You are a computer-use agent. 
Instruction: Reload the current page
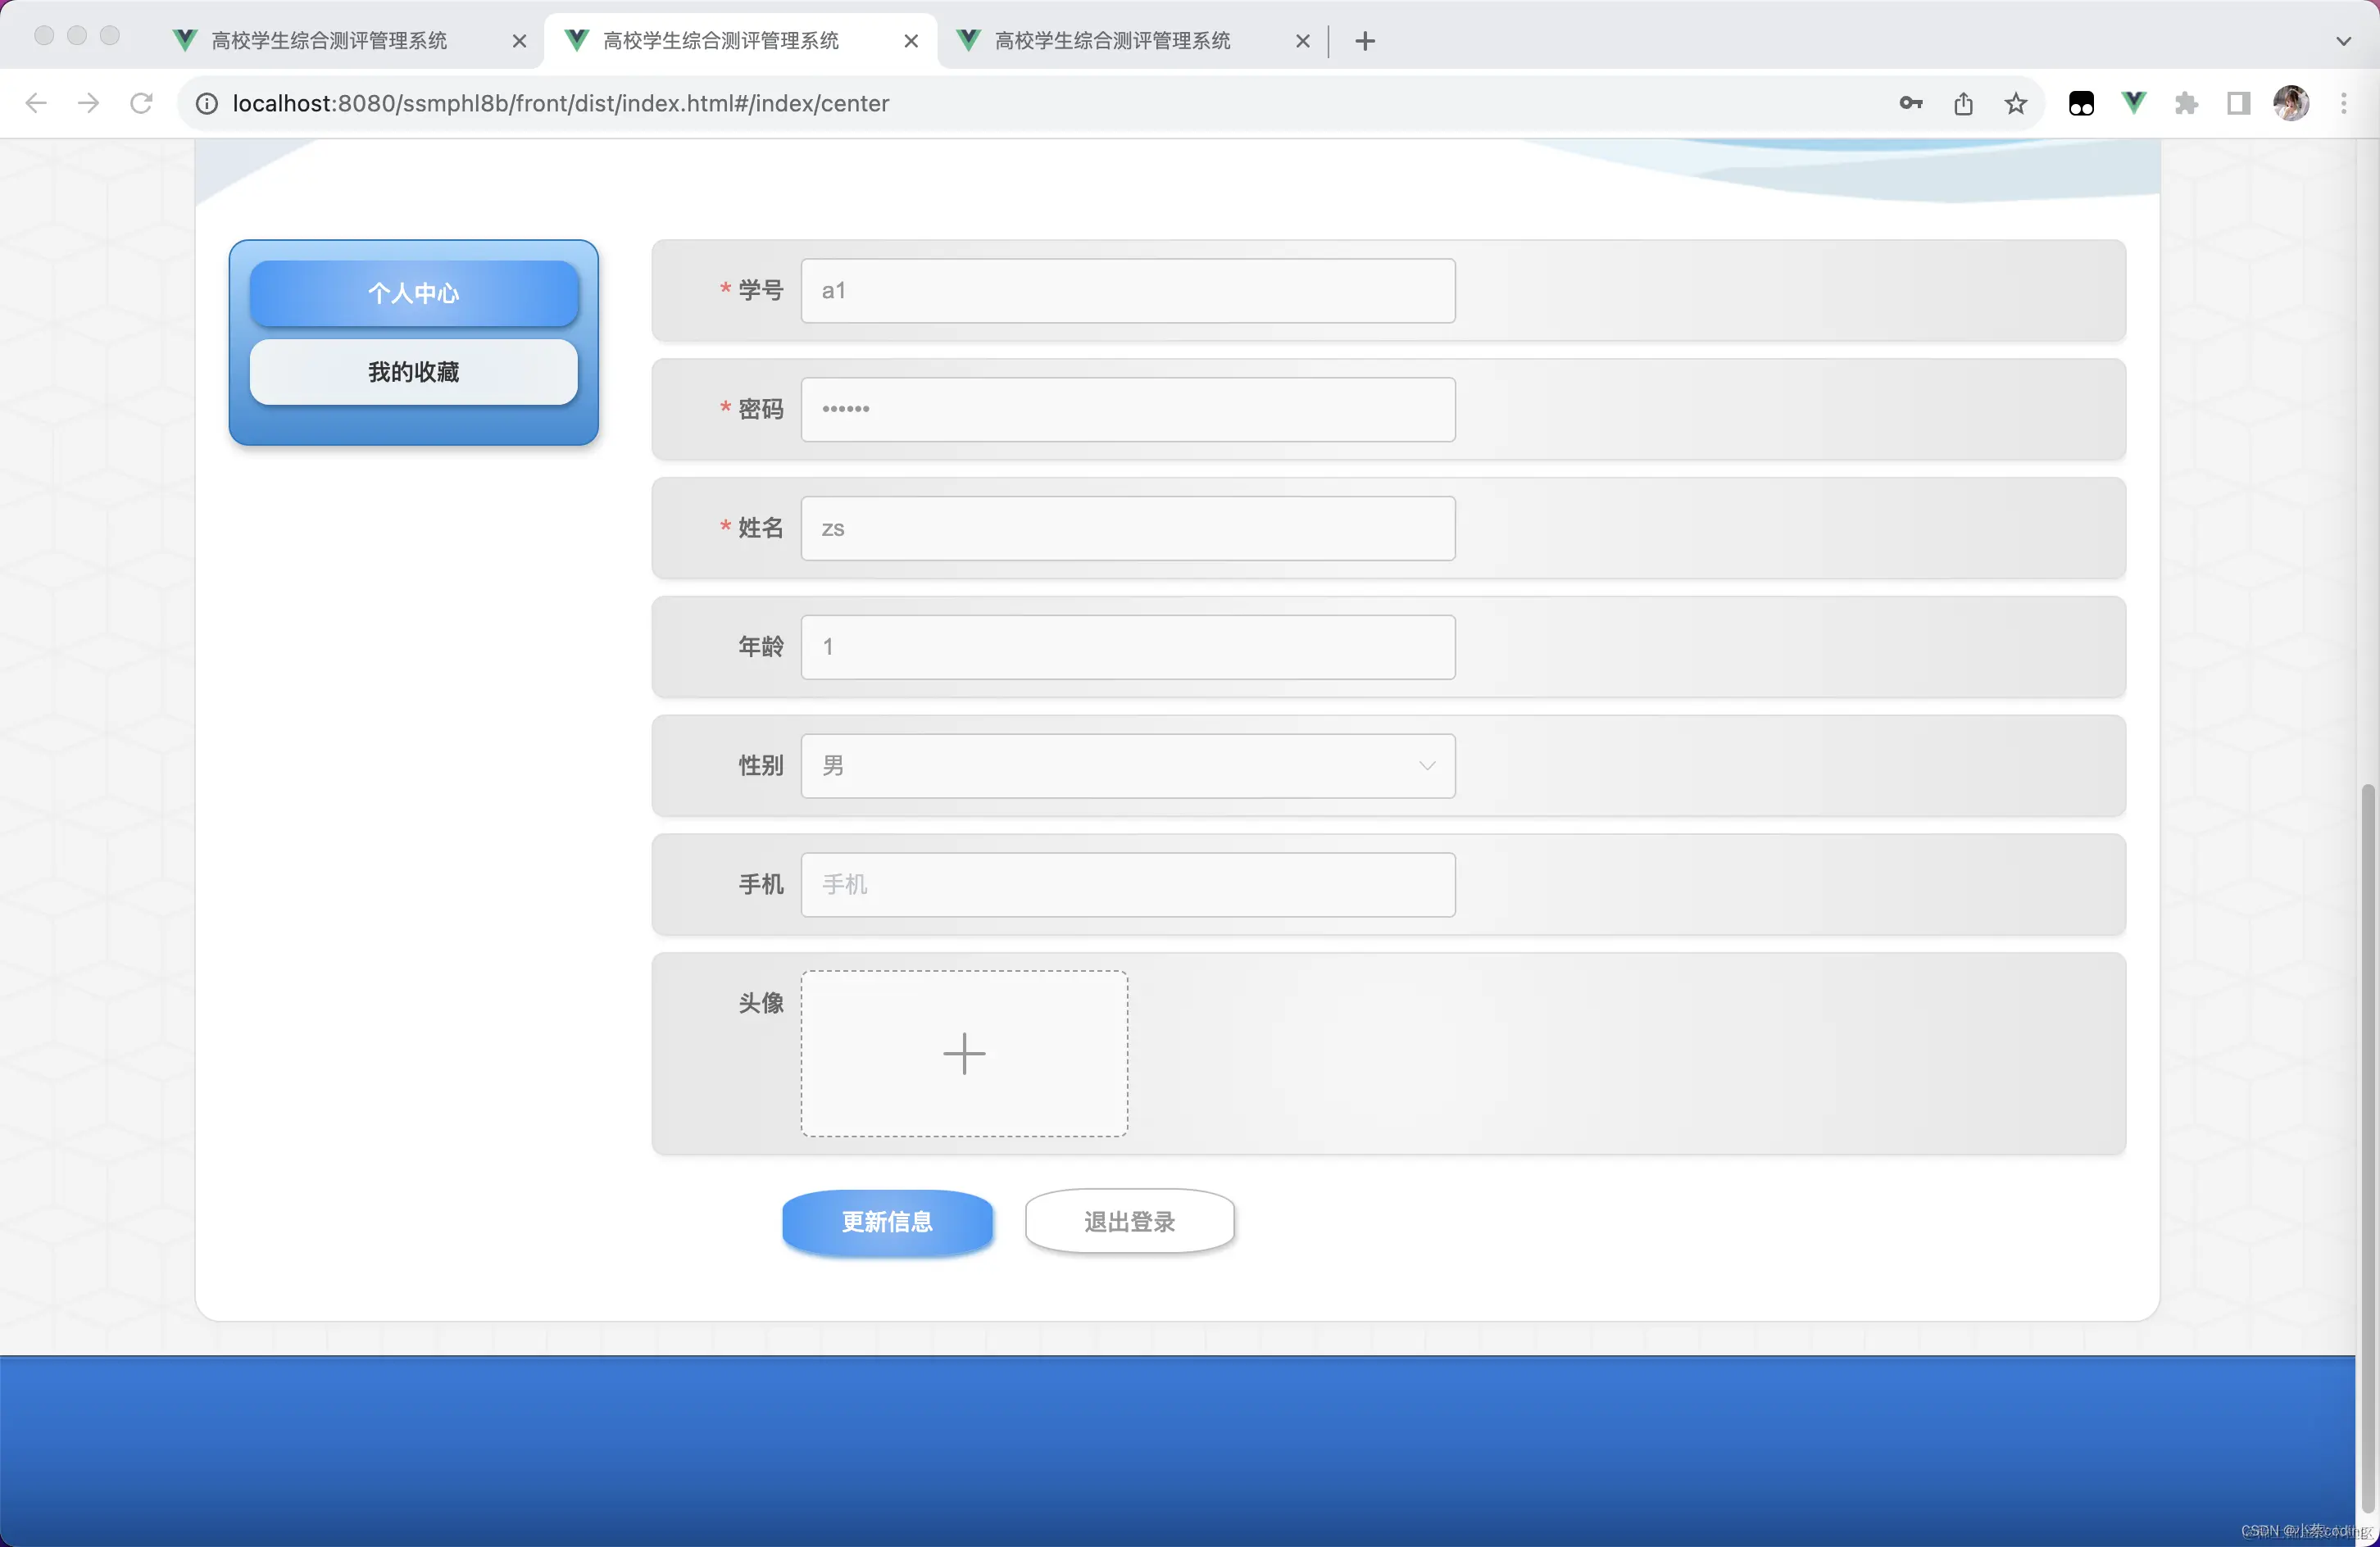click(x=141, y=103)
